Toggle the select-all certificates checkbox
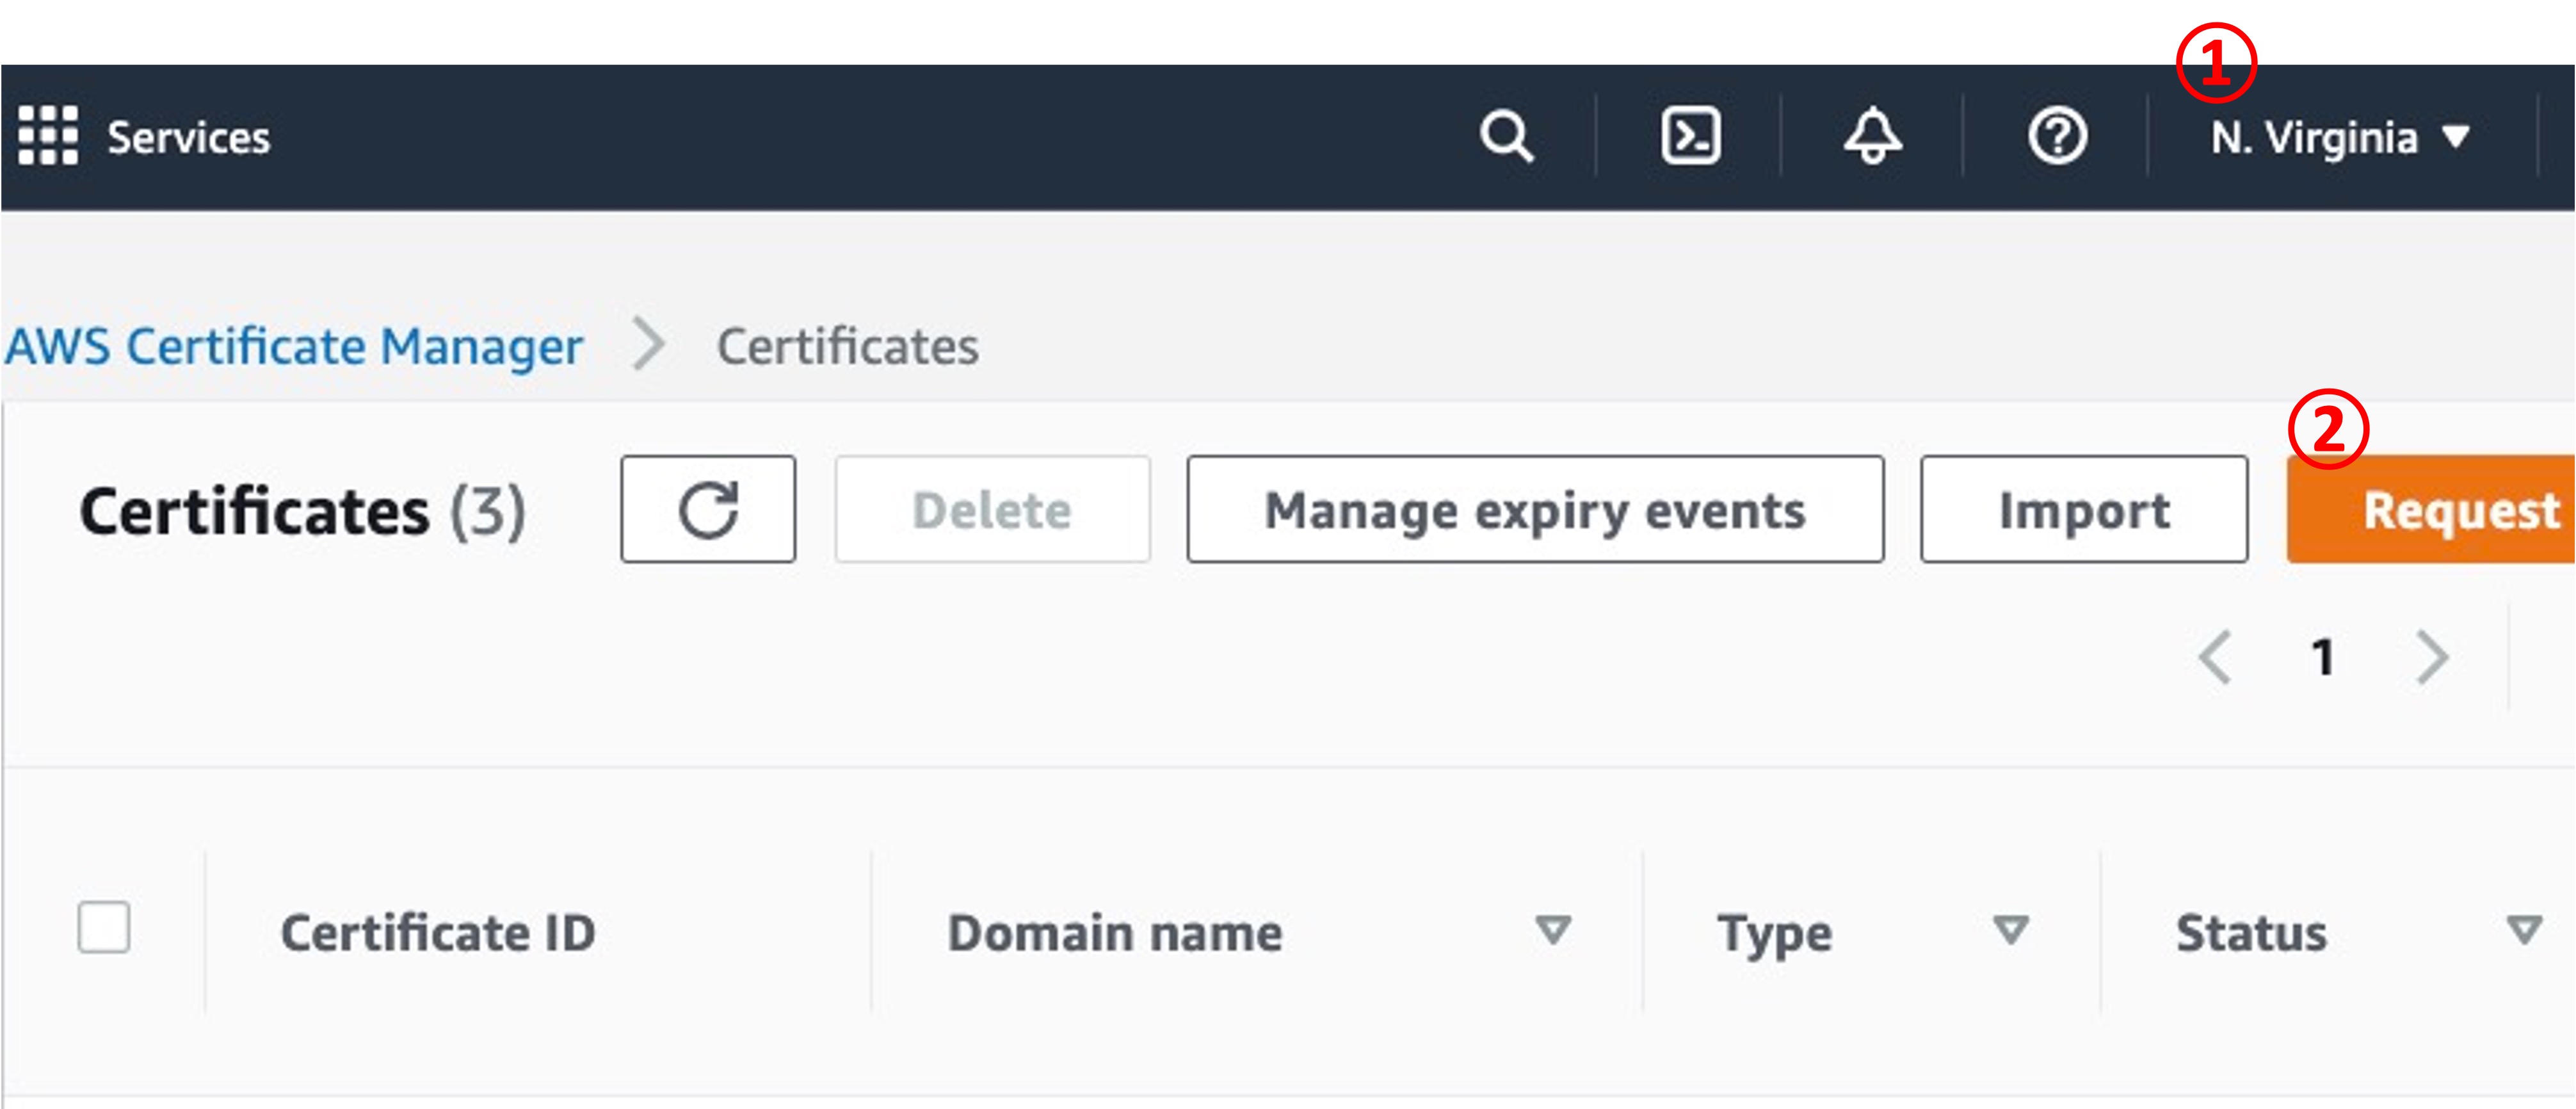 coord(104,928)
